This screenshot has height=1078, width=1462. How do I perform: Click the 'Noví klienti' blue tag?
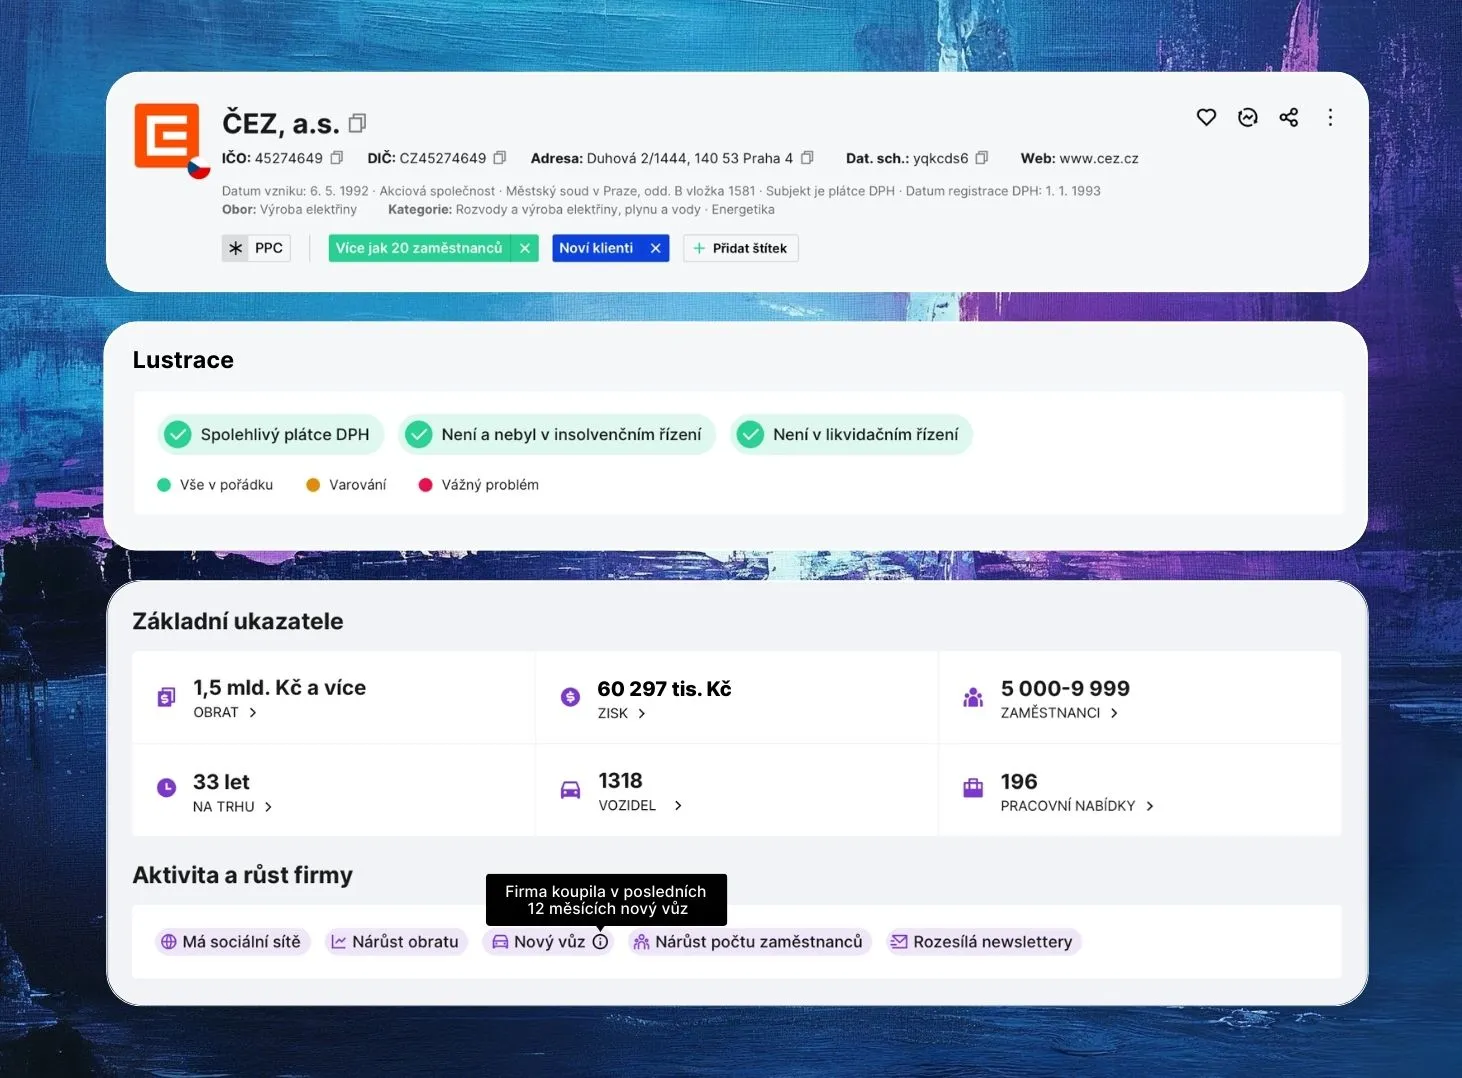point(596,248)
